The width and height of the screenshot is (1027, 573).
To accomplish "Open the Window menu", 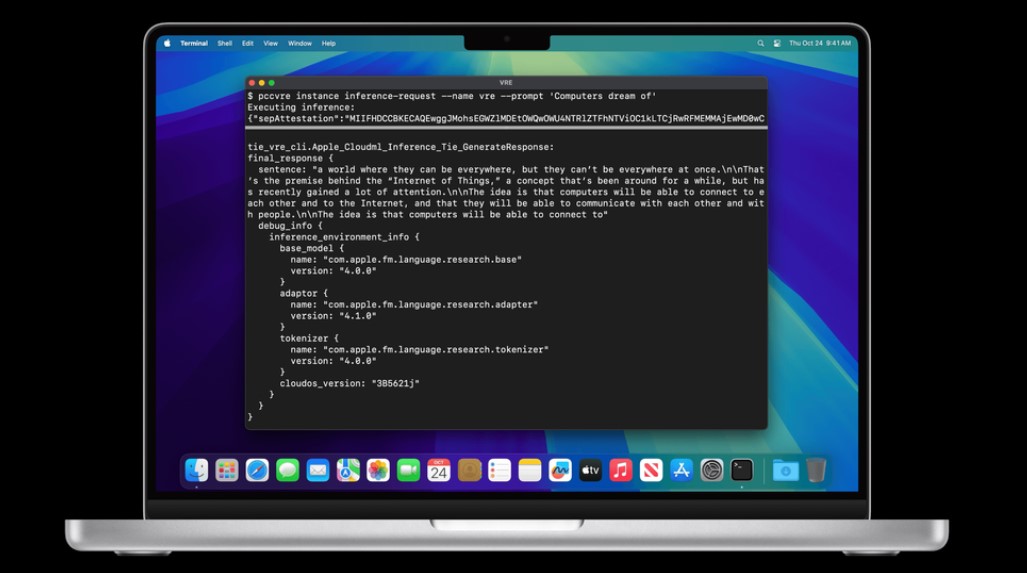I will click(300, 43).
